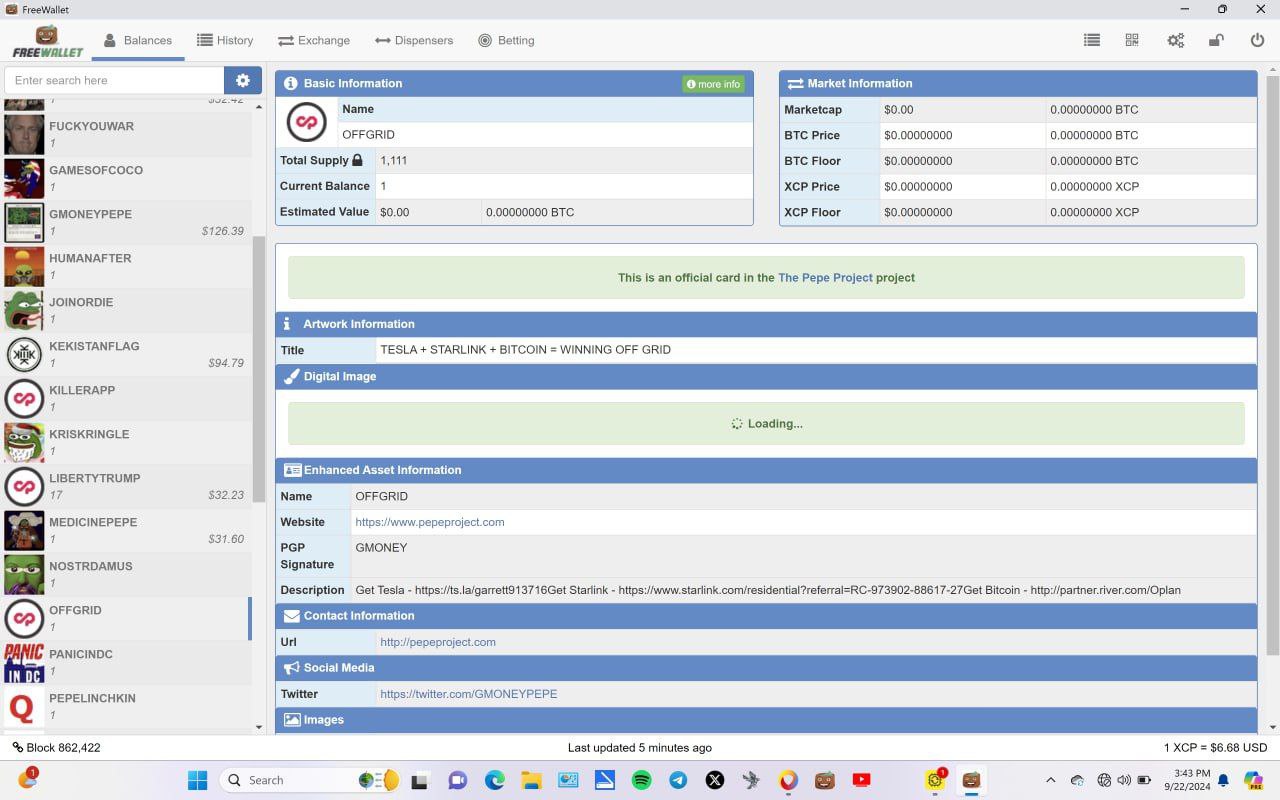Click asset list scroll down arrow
The image size is (1280, 800).
(x=259, y=727)
